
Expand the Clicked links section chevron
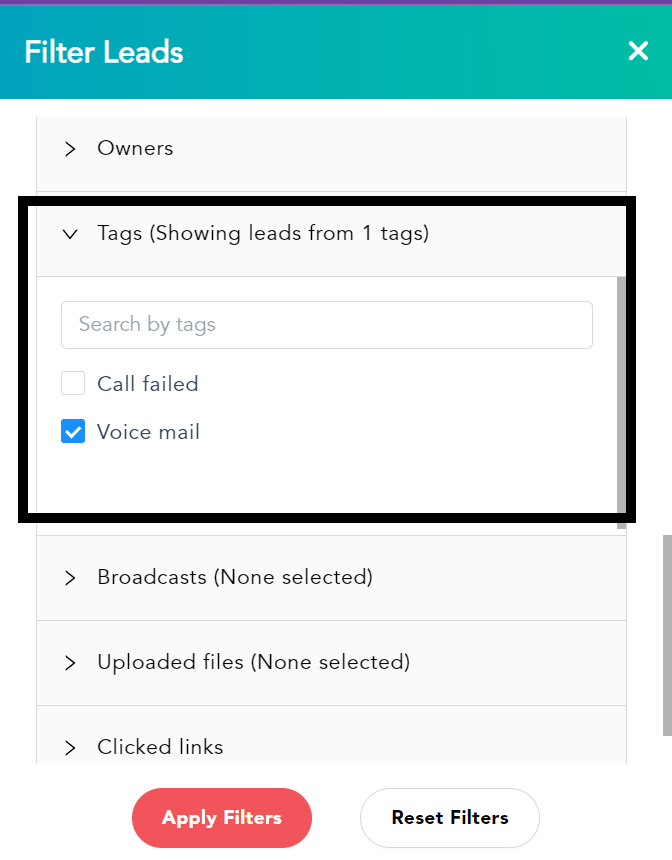[70, 748]
